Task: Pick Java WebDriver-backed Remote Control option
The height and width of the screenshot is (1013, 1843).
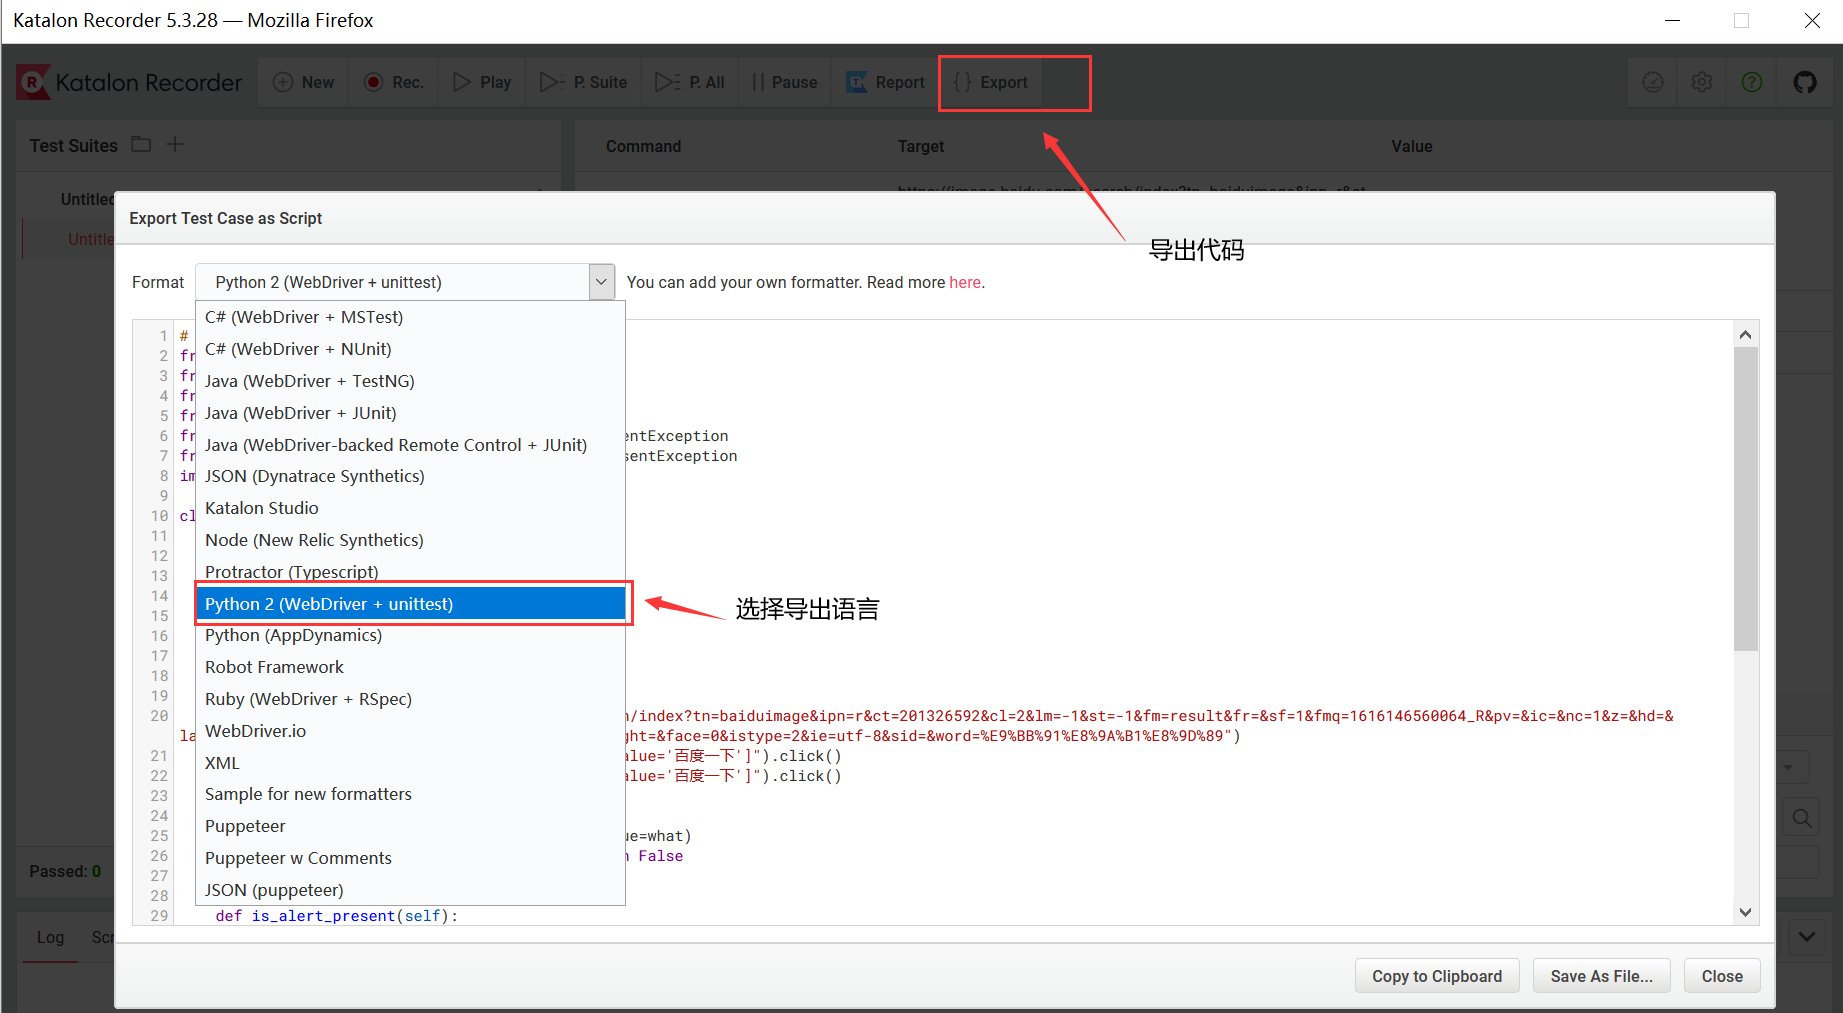Action: 410,445
